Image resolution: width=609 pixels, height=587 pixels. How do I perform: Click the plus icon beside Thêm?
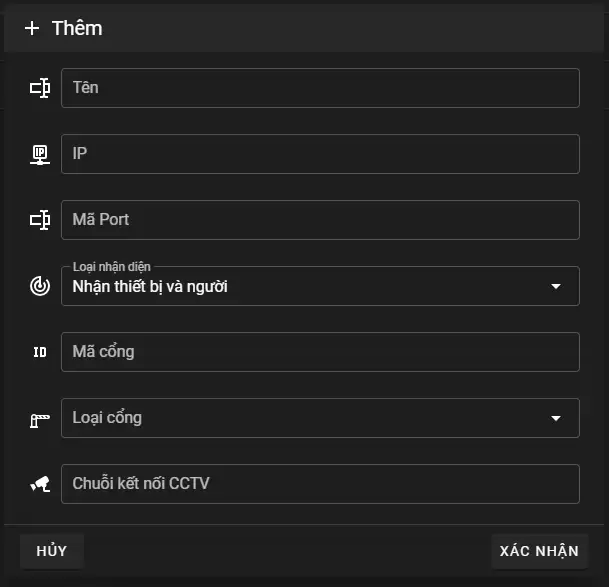(32, 28)
